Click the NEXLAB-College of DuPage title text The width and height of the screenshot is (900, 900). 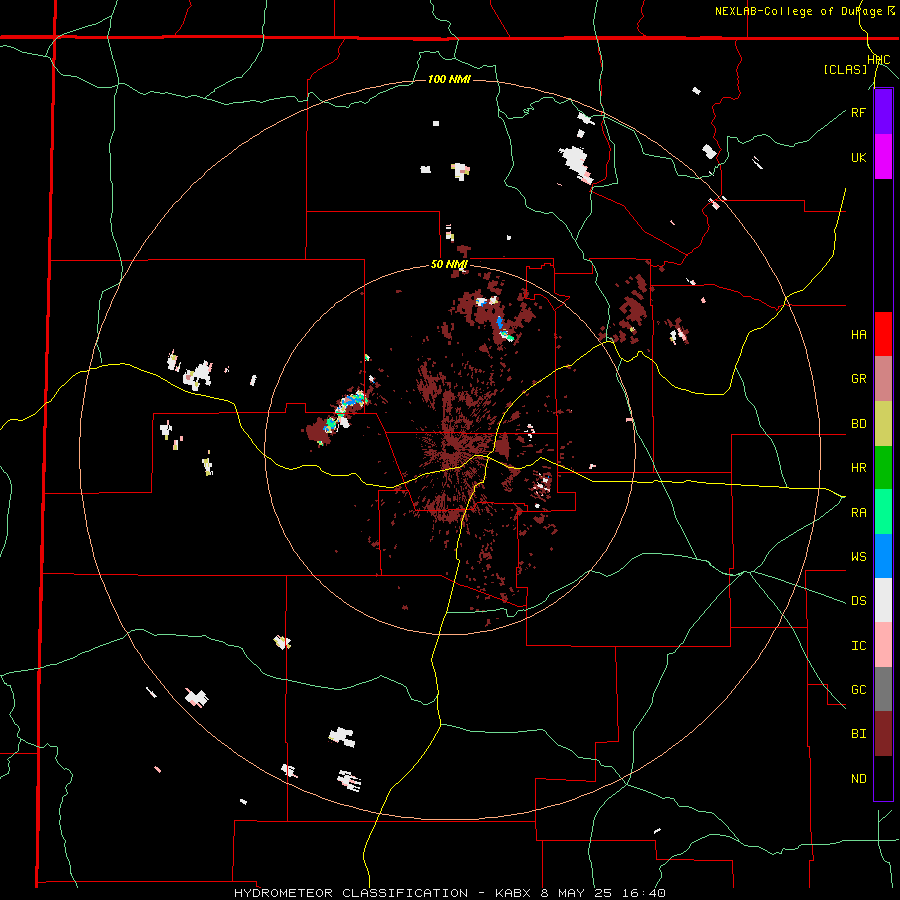pyautogui.click(x=798, y=11)
